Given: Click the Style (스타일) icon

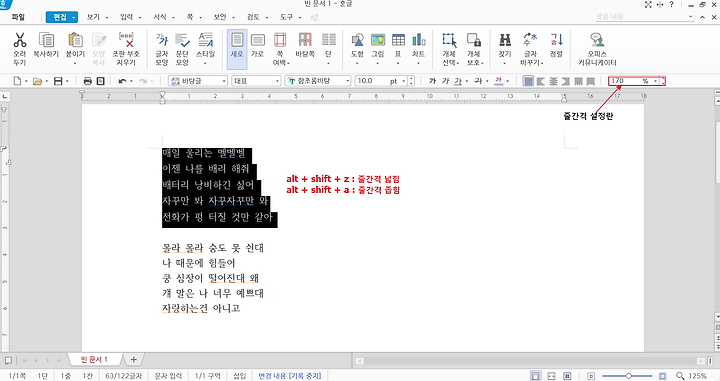Looking at the screenshot, I should point(205,40).
